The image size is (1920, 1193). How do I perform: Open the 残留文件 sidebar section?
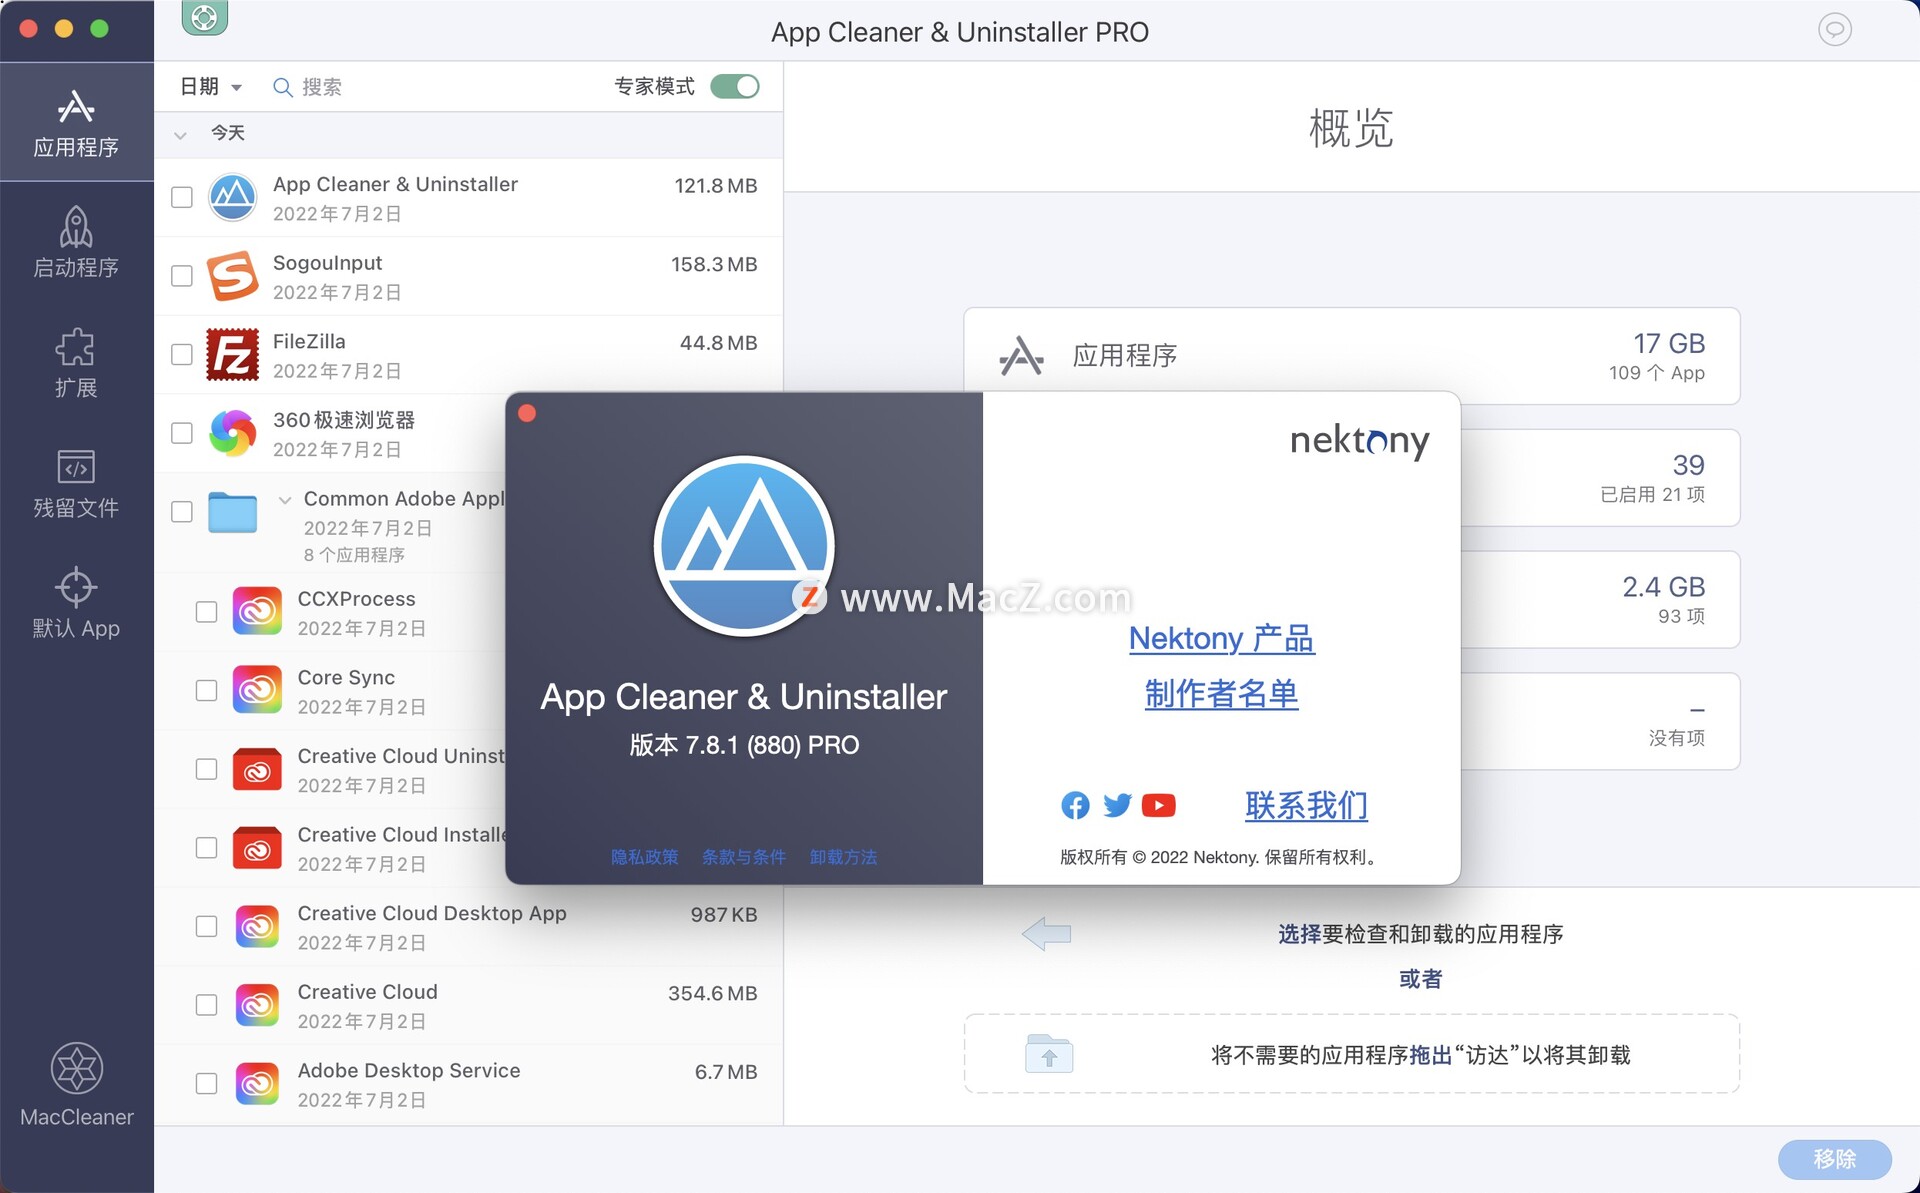coord(76,483)
